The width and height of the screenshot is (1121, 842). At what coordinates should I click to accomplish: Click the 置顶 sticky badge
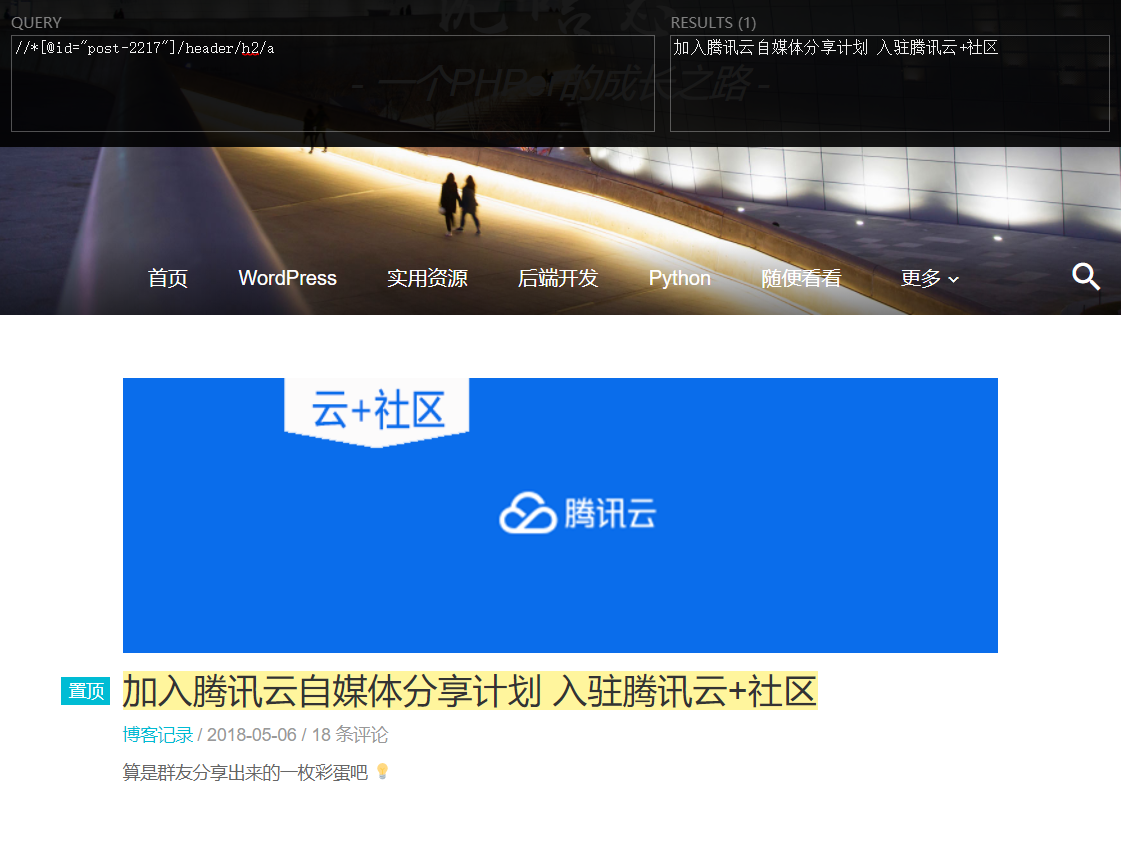point(85,690)
